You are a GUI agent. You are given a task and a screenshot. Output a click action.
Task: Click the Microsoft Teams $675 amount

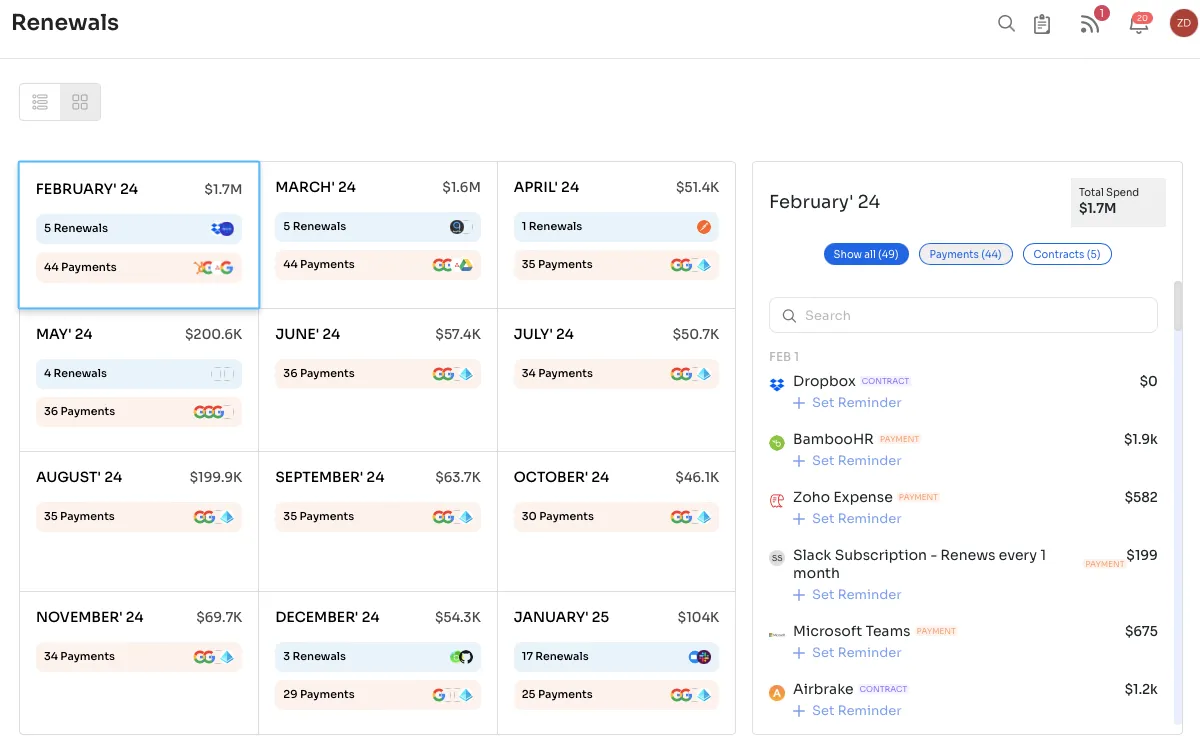(x=1141, y=631)
